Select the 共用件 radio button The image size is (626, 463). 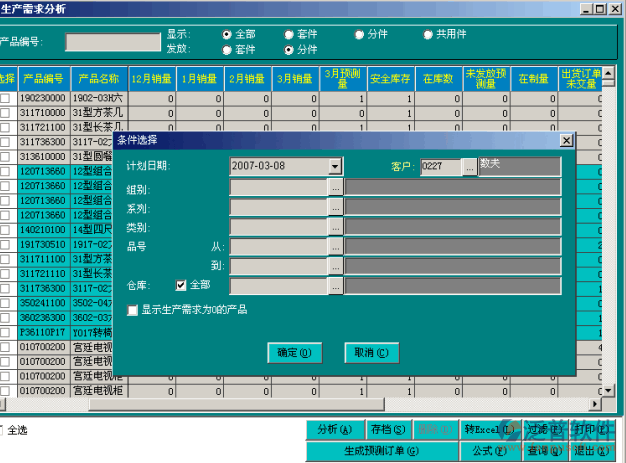[429, 34]
